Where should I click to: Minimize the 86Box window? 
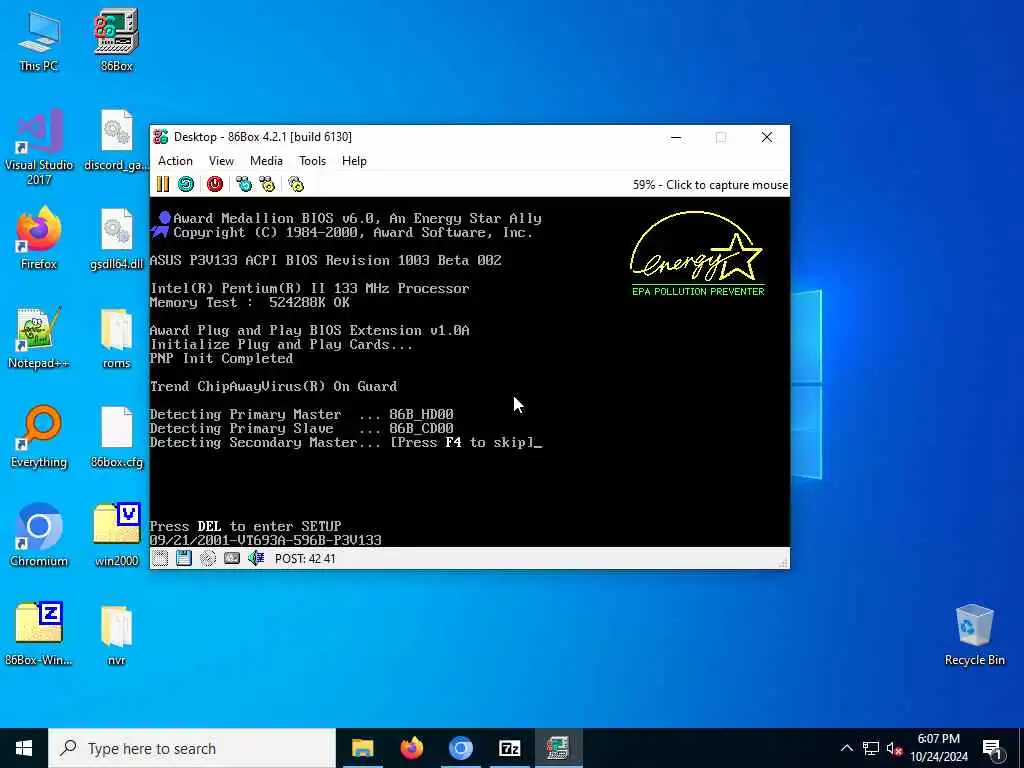click(x=676, y=137)
